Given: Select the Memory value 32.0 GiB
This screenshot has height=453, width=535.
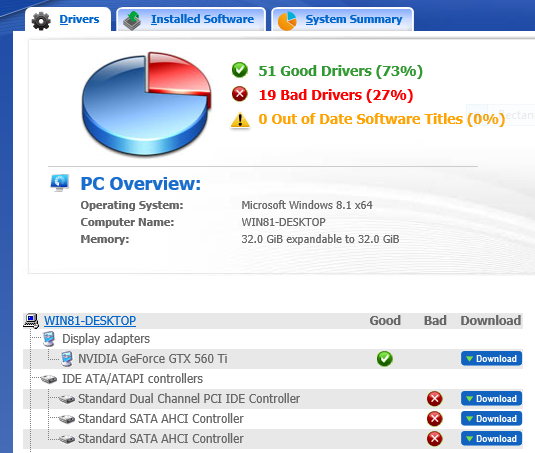Looking at the screenshot, I should coord(320,239).
